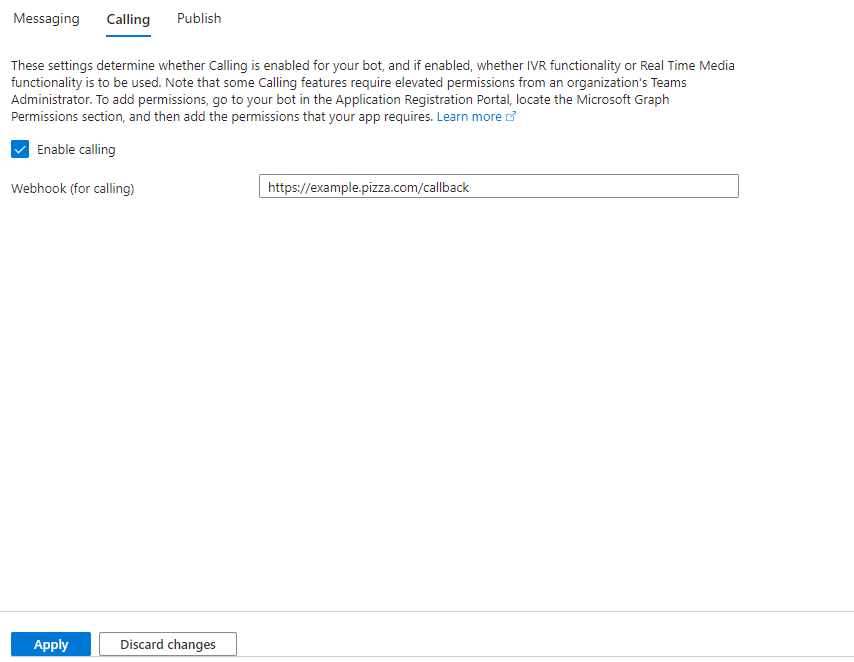Screen dimensions: 854x662
Task: Click the Enable calling label text
Action: click(x=76, y=150)
